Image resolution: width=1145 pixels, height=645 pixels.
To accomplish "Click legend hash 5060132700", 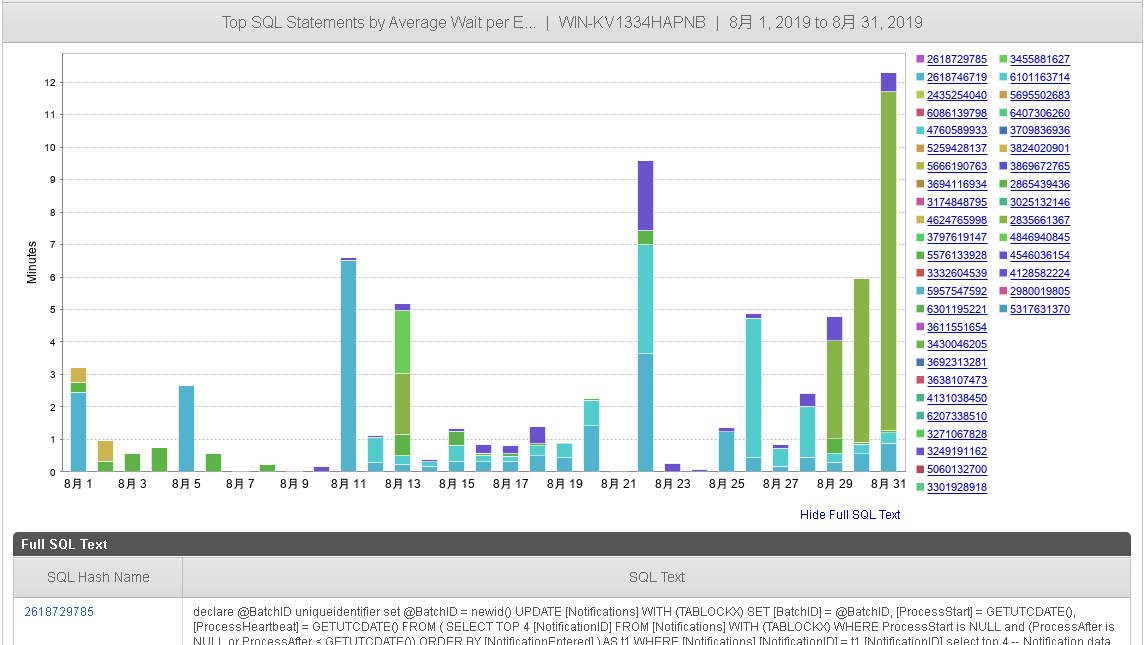I will pos(957,469).
